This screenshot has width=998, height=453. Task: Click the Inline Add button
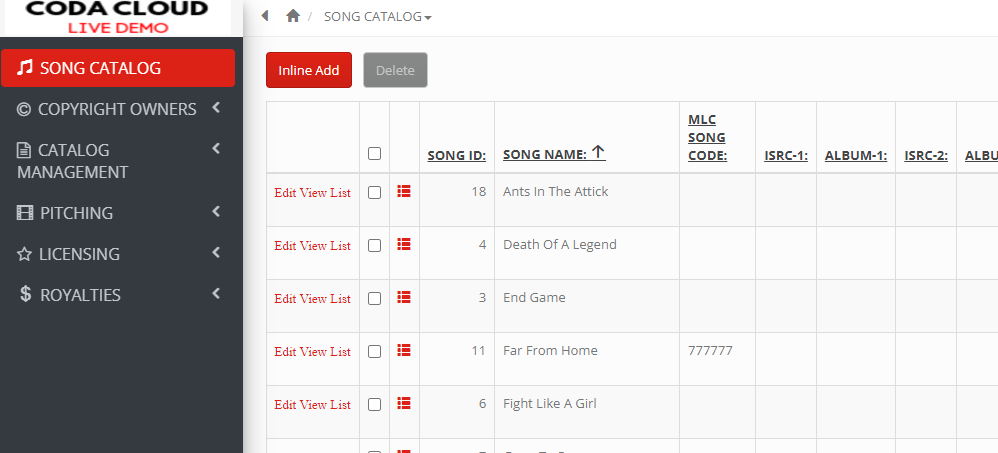pyautogui.click(x=309, y=70)
